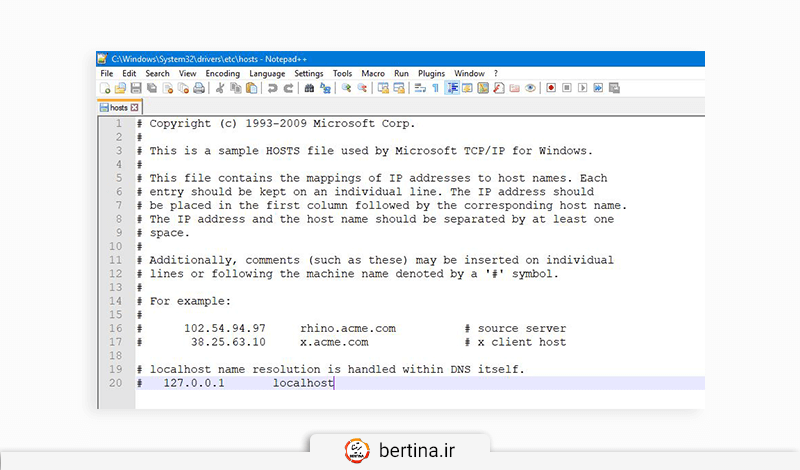Screen dimensions: 800x470
Task: Click the Print toolbar icon
Action: (x=199, y=88)
